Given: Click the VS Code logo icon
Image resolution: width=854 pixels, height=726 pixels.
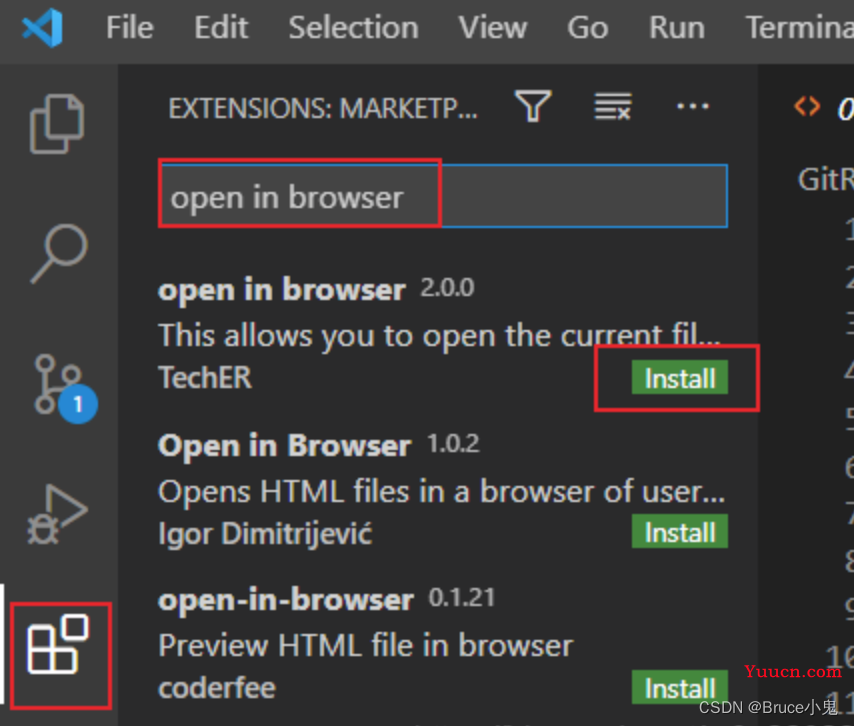Looking at the screenshot, I should coord(42,27).
